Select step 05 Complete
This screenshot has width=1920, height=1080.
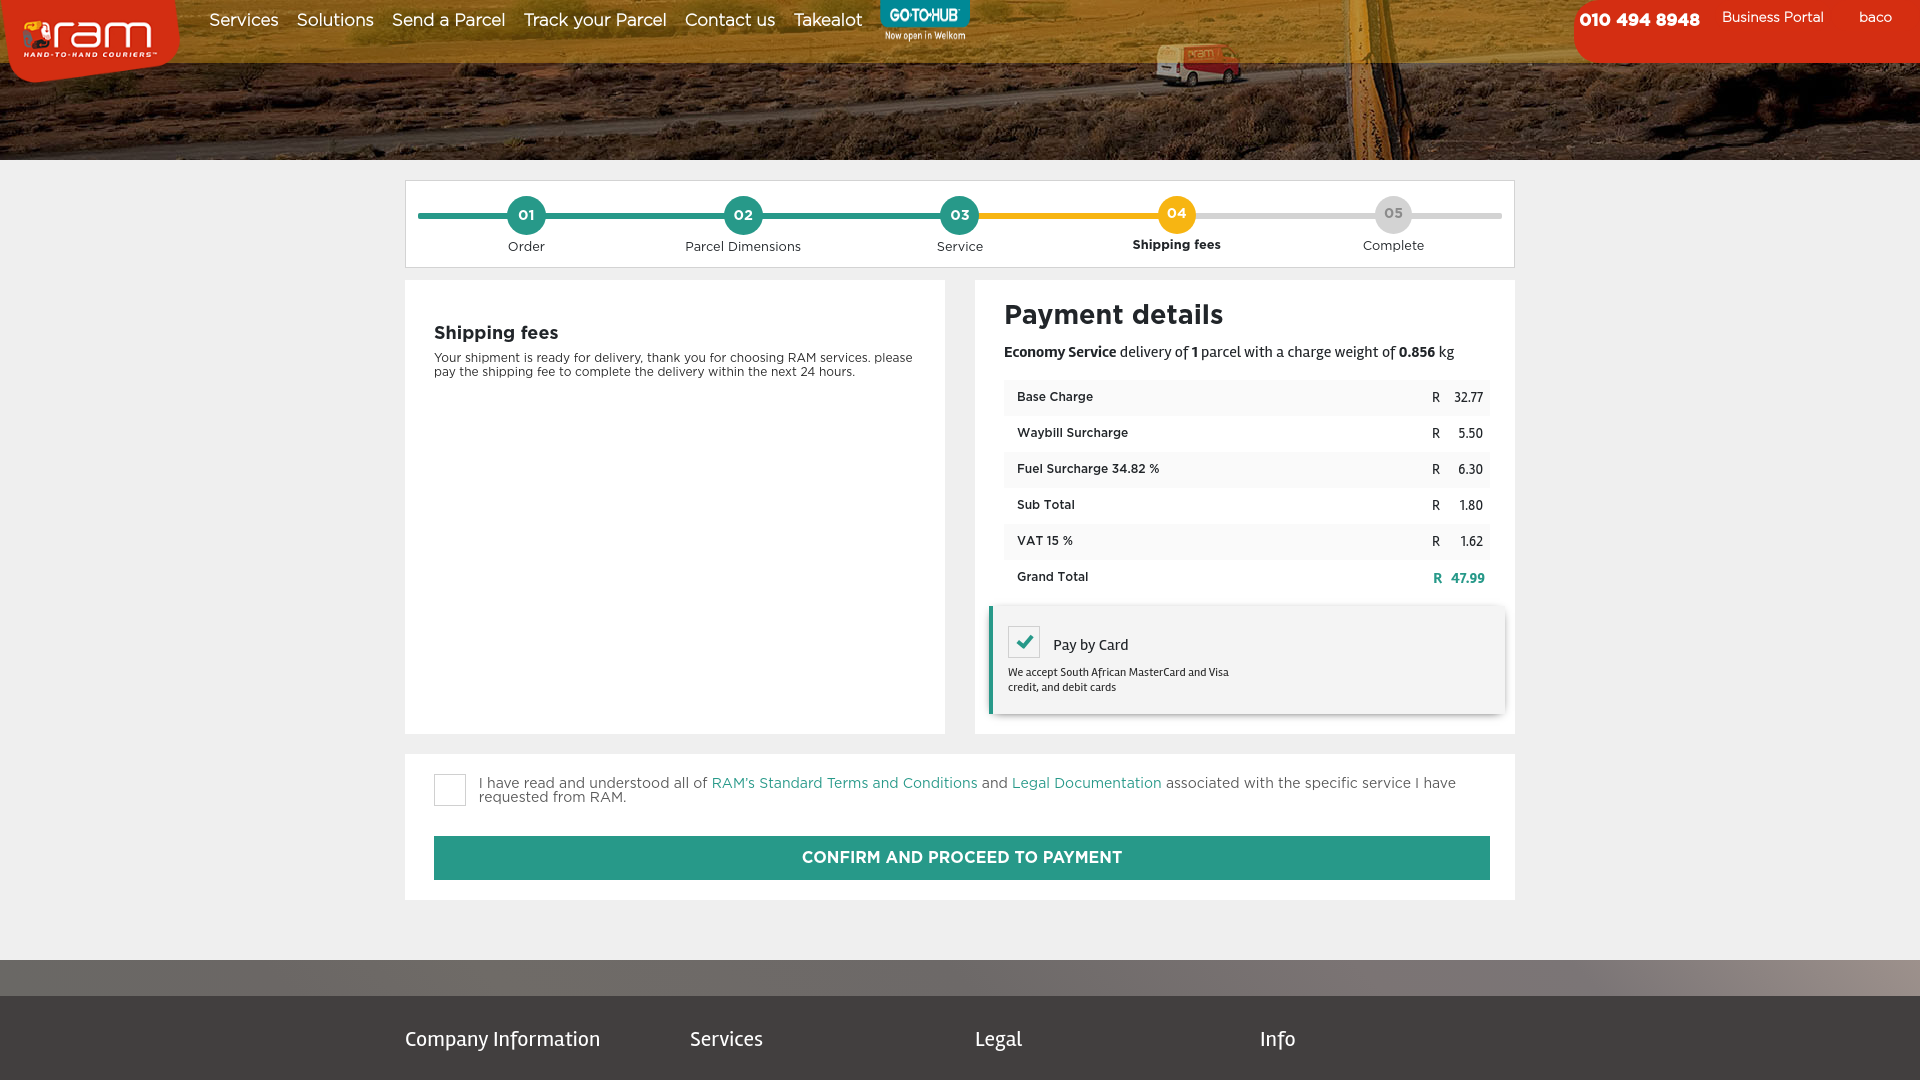click(1393, 215)
